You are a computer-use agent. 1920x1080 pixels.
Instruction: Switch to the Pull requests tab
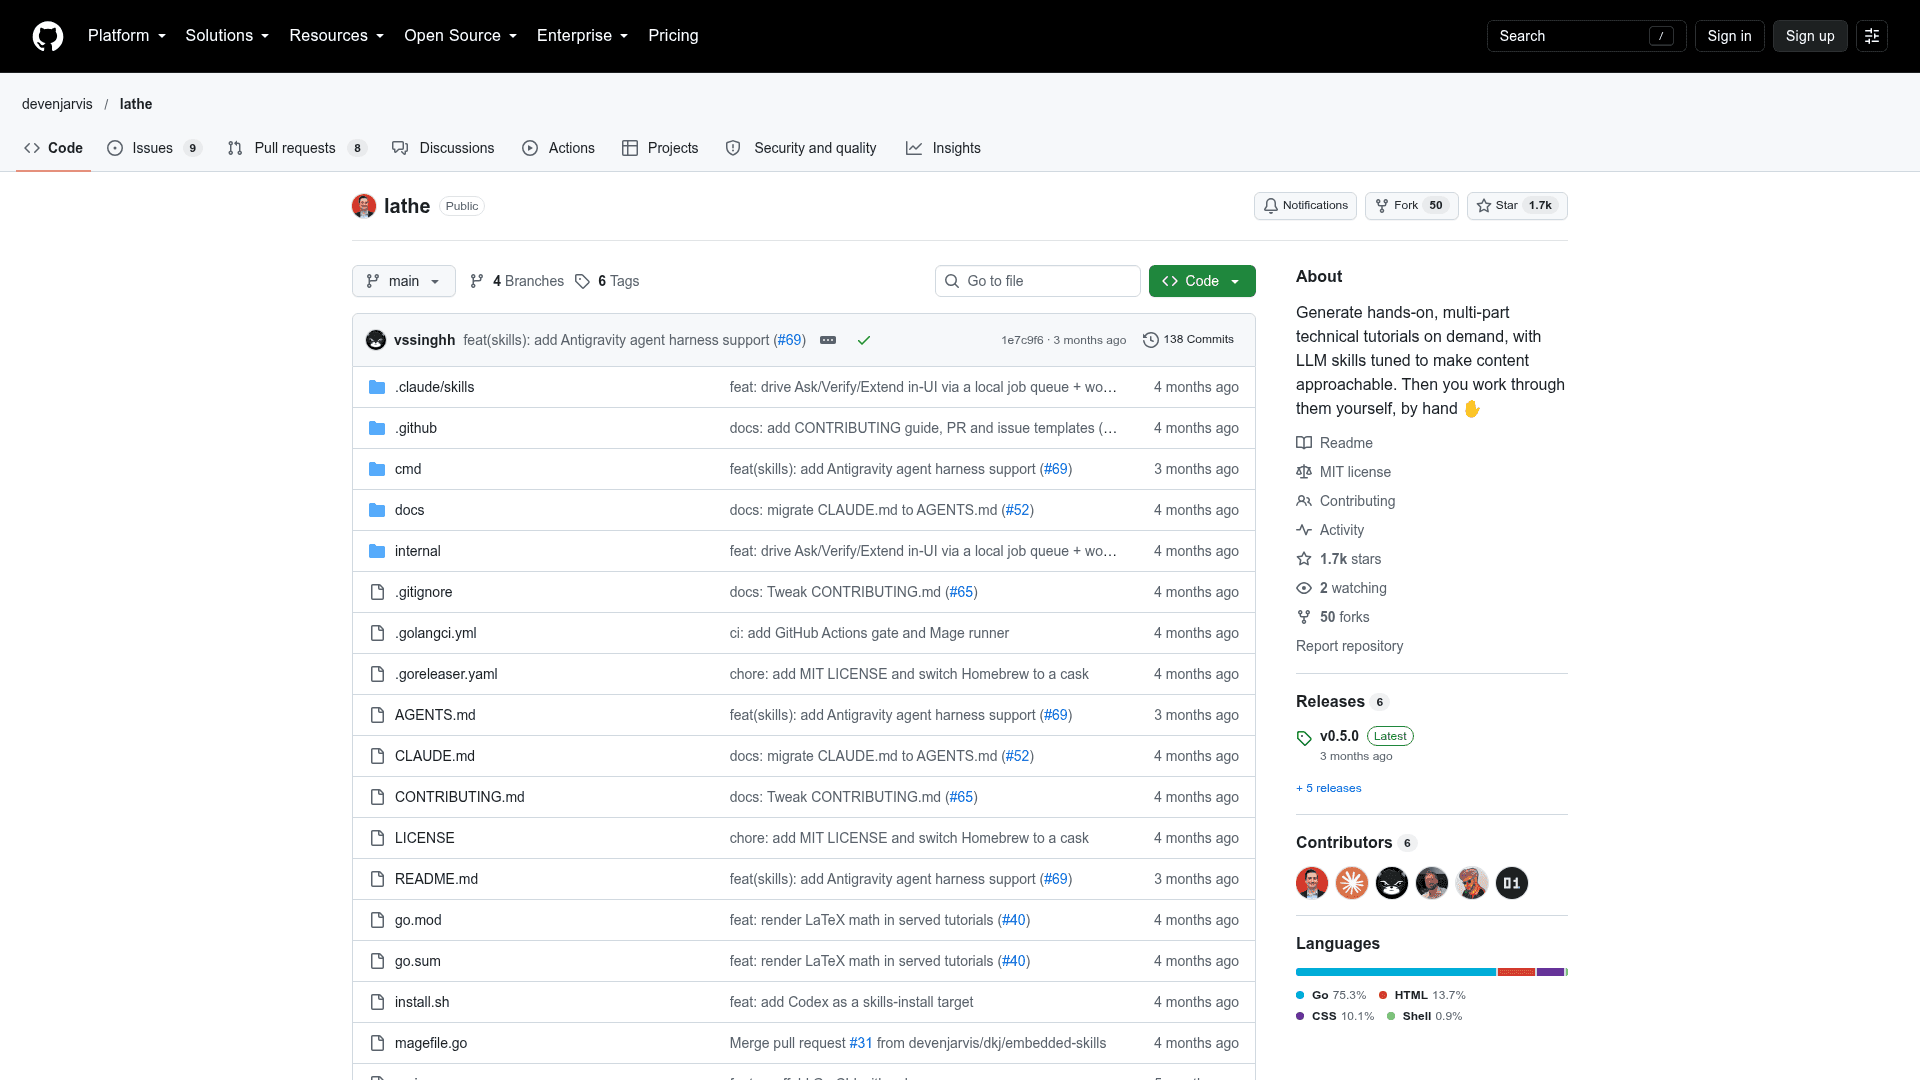[297, 148]
